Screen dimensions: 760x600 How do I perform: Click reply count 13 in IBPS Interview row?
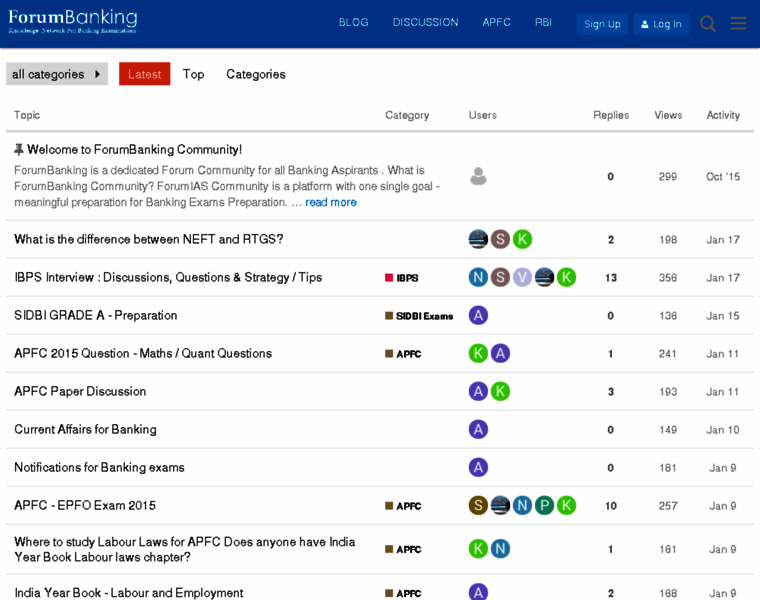click(611, 278)
